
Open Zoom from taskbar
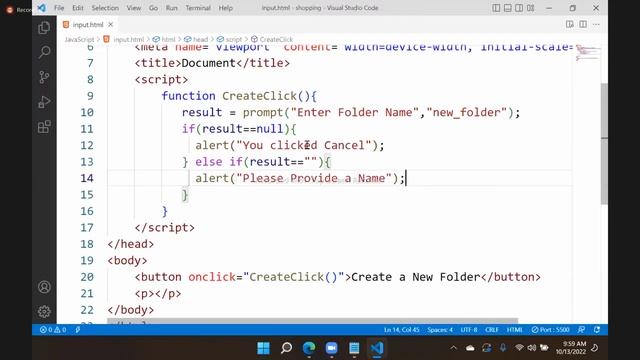(x=331, y=348)
